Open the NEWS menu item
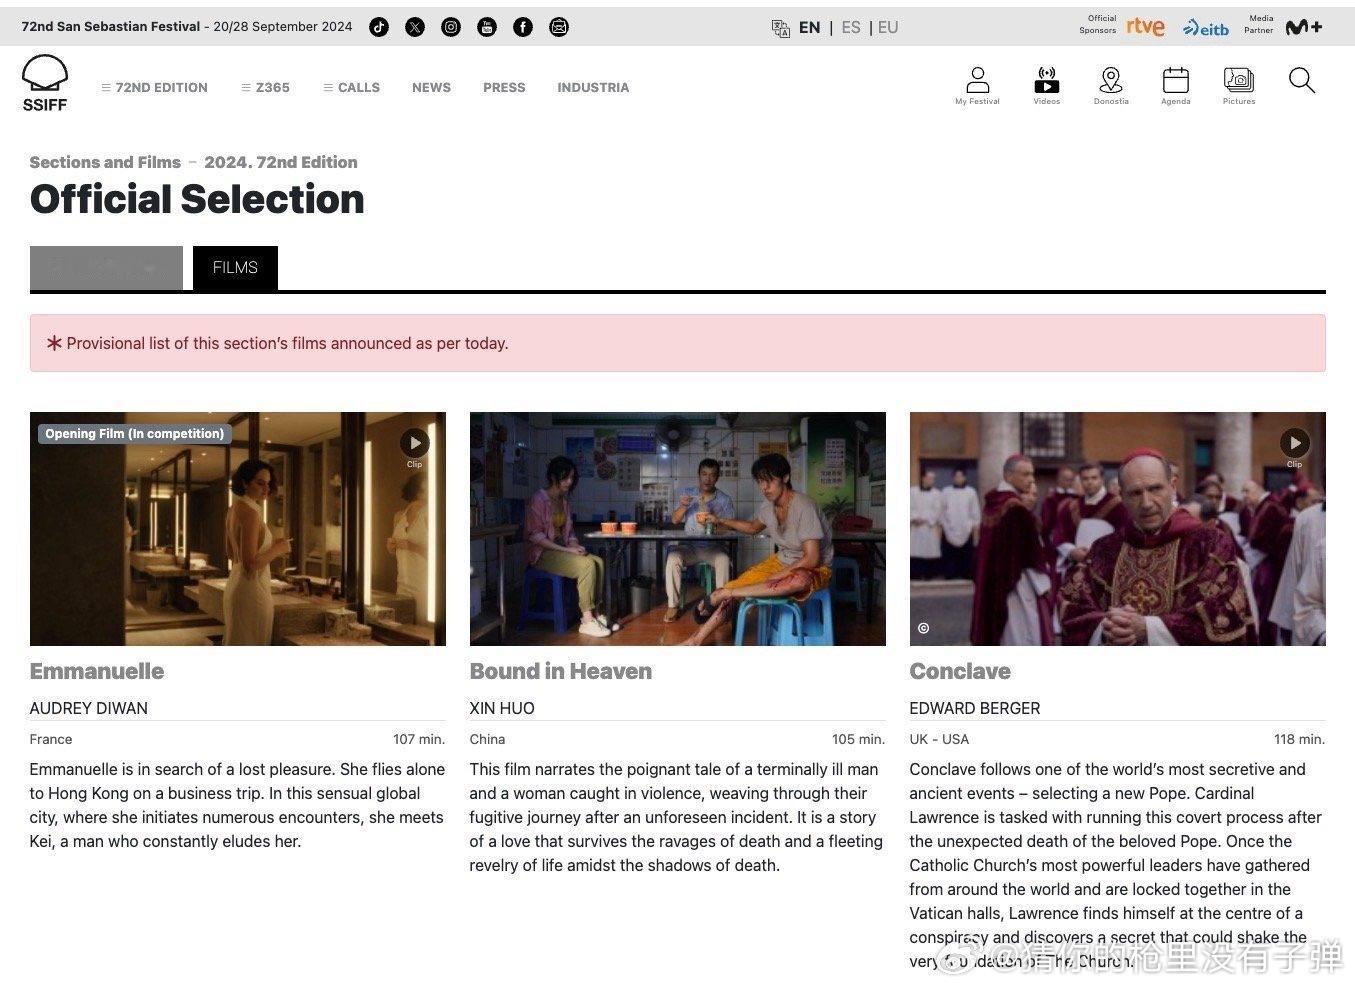Viewport: 1355px width, 988px height. 431,88
